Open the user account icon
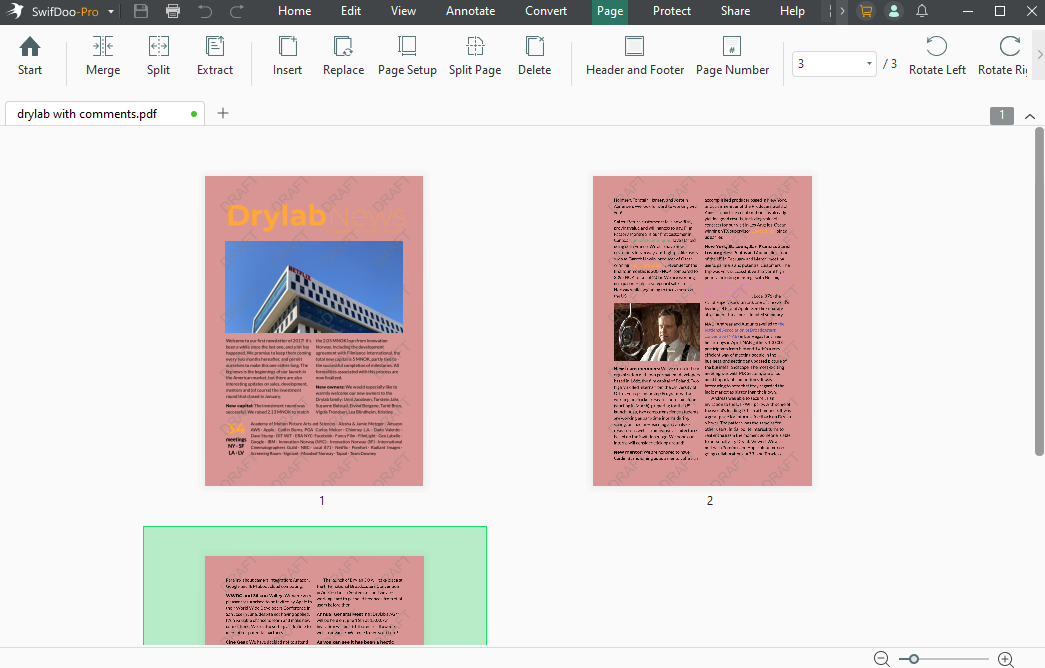 [894, 11]
